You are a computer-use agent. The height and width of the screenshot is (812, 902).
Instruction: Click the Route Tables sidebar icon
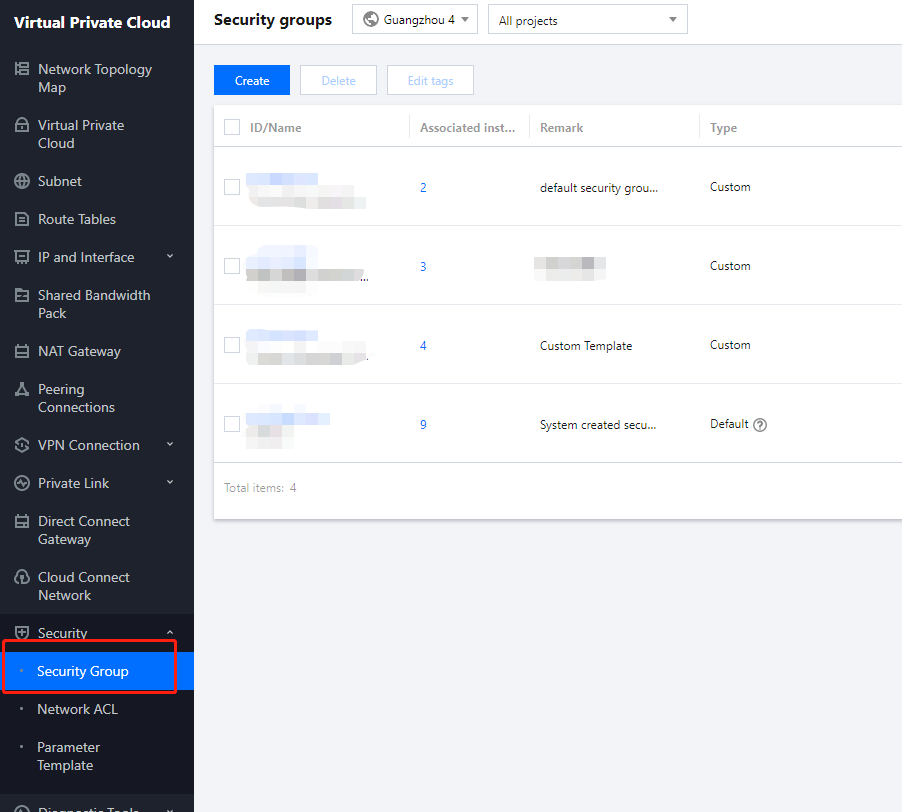point(21,220)
